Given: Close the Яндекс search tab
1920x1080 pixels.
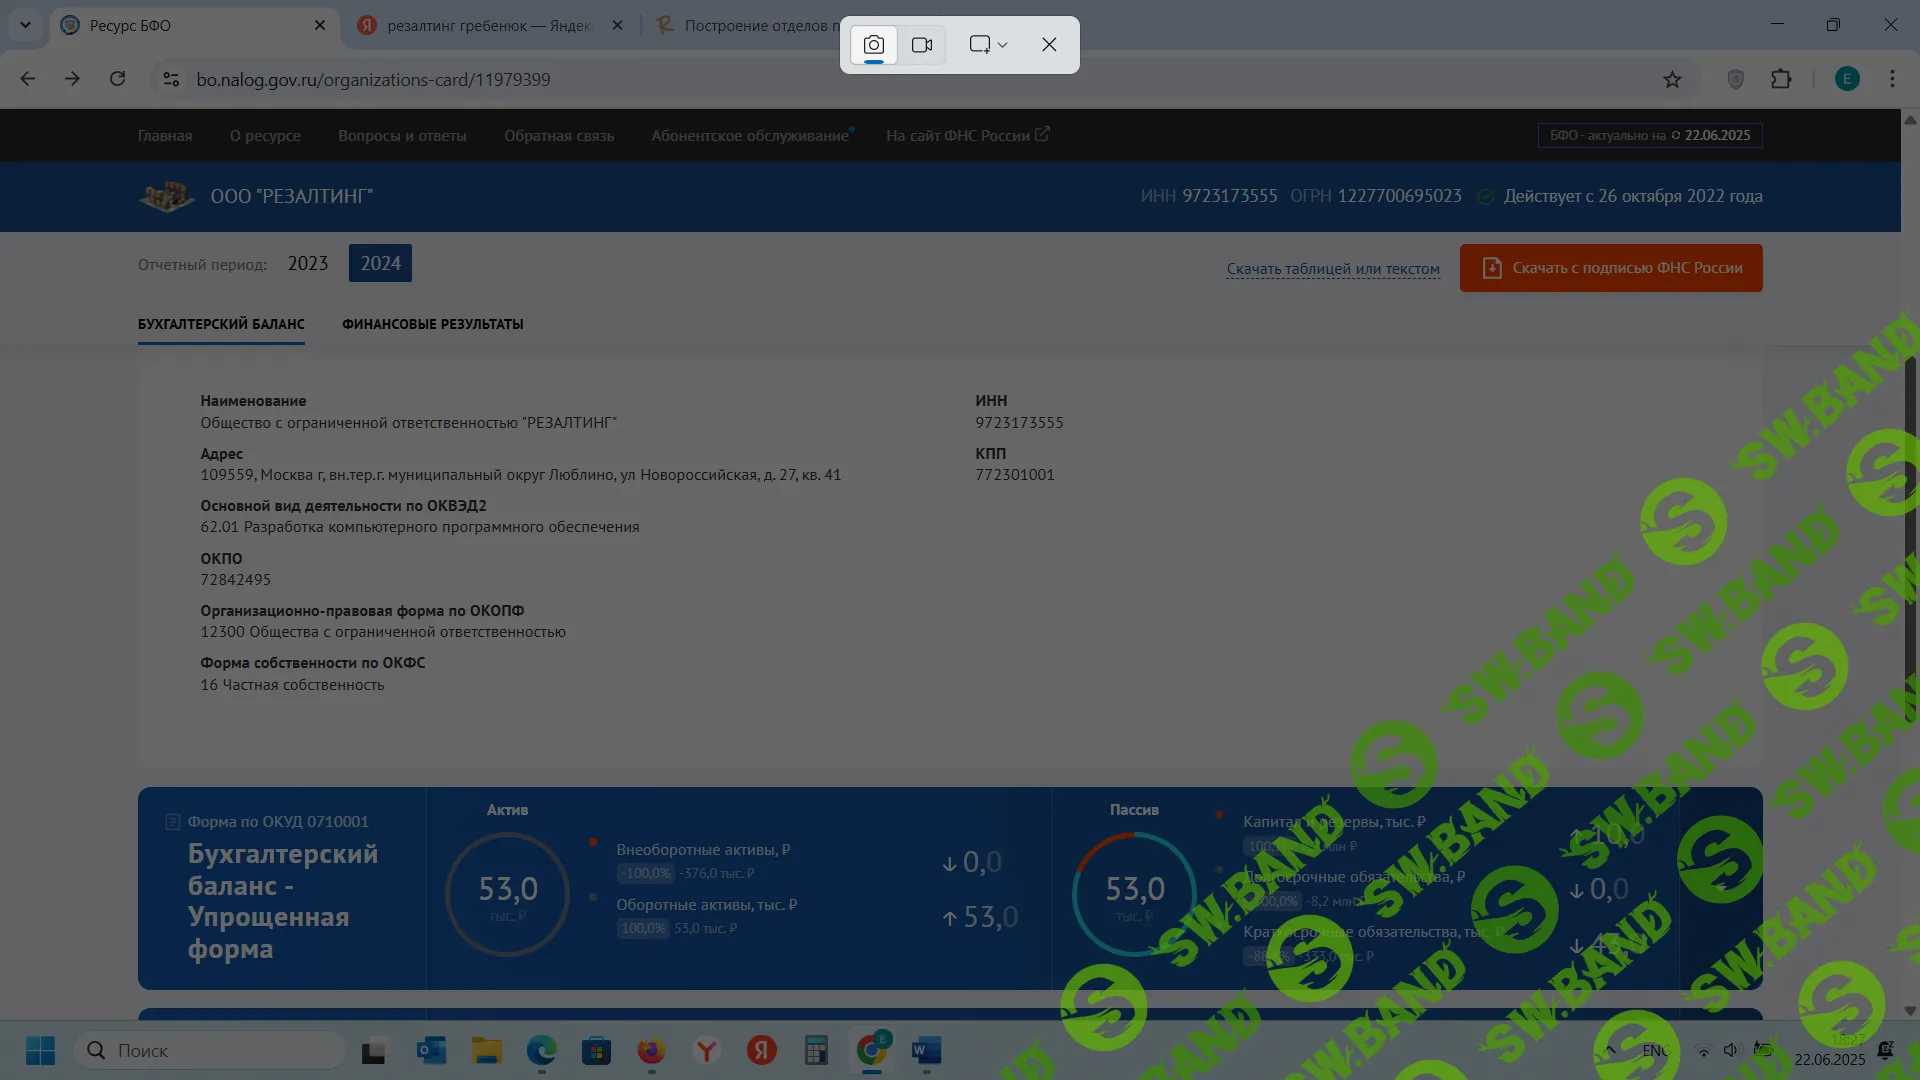Looking at the screenshot, I should [x=617, y=26].
